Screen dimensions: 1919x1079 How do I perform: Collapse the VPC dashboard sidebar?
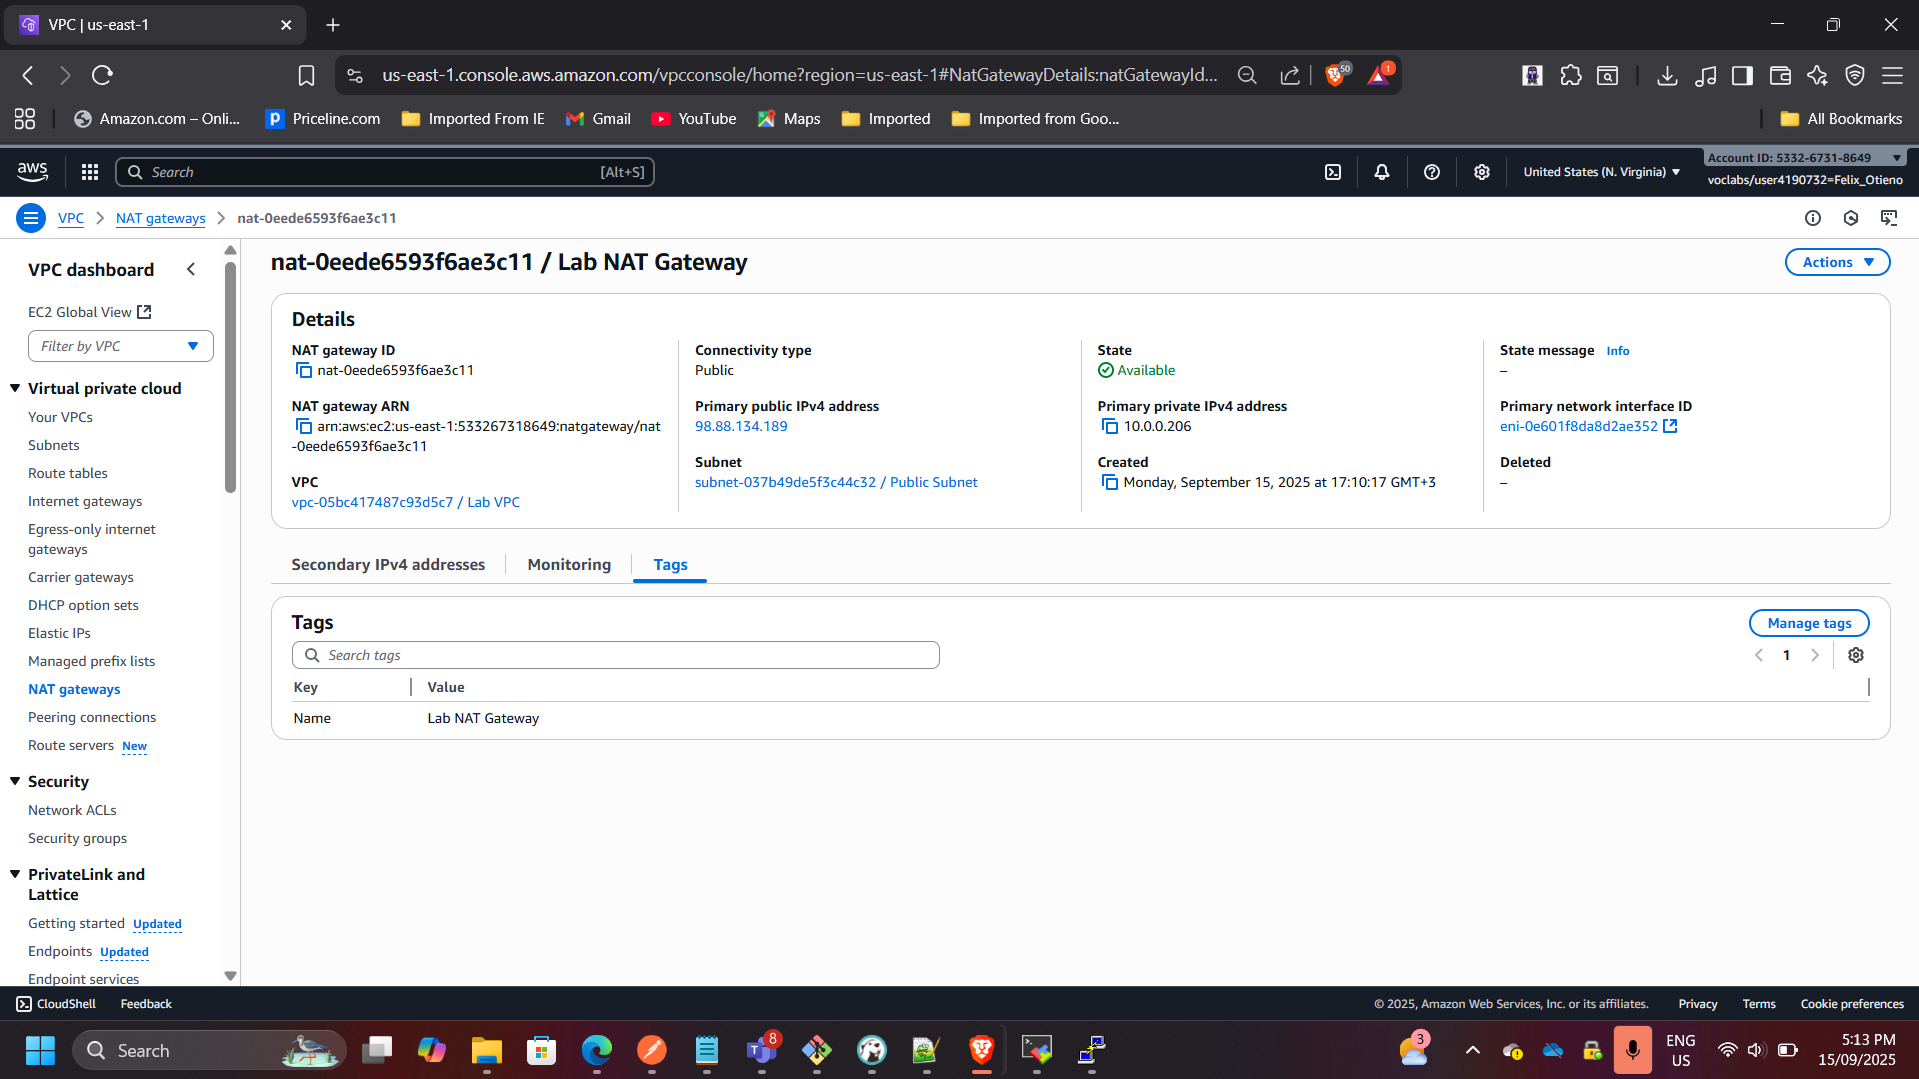click(x=191, y=270)
